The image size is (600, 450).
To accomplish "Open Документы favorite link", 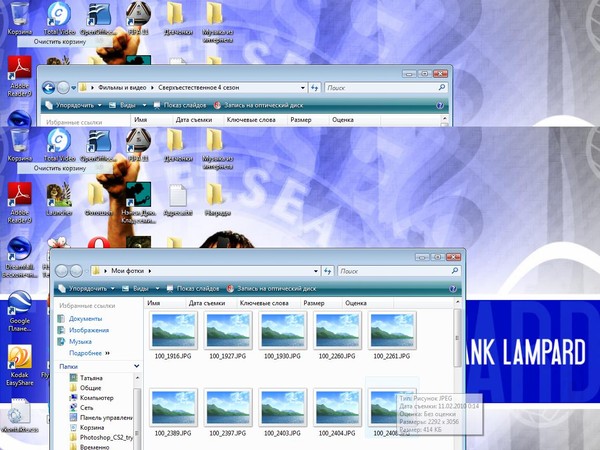I will pyautogui.click(x=85, y=319).
